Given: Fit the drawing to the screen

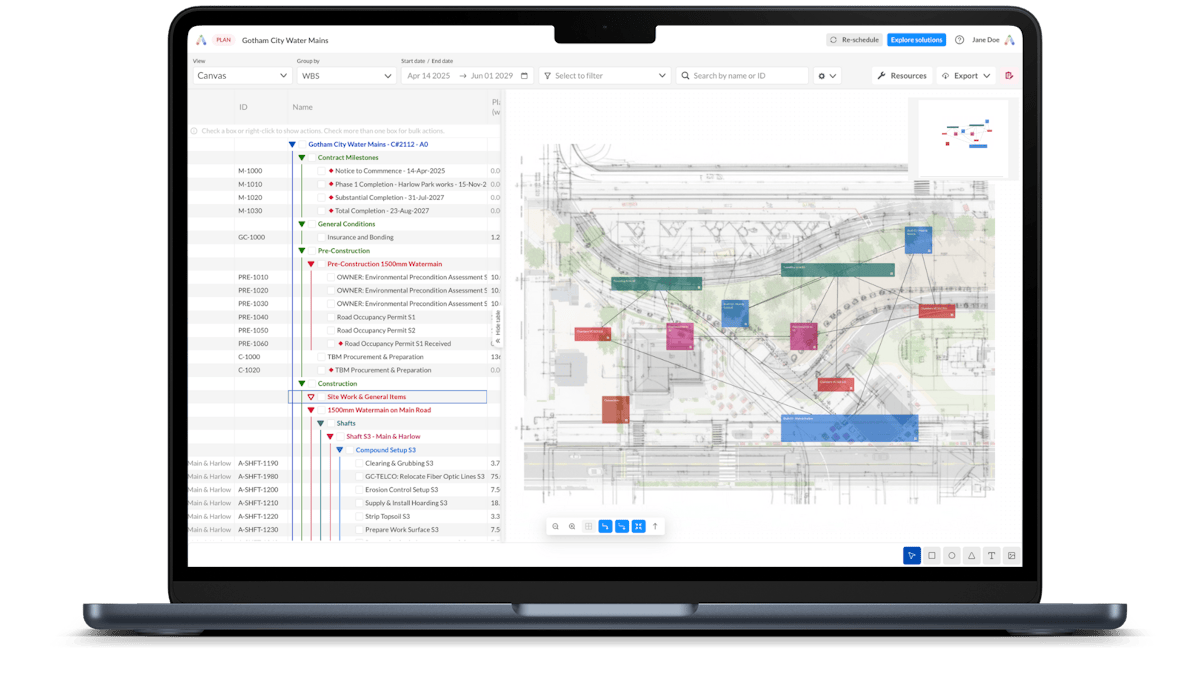Looking at the screenshot, I should pyautogui.click(x=638, y=526).
